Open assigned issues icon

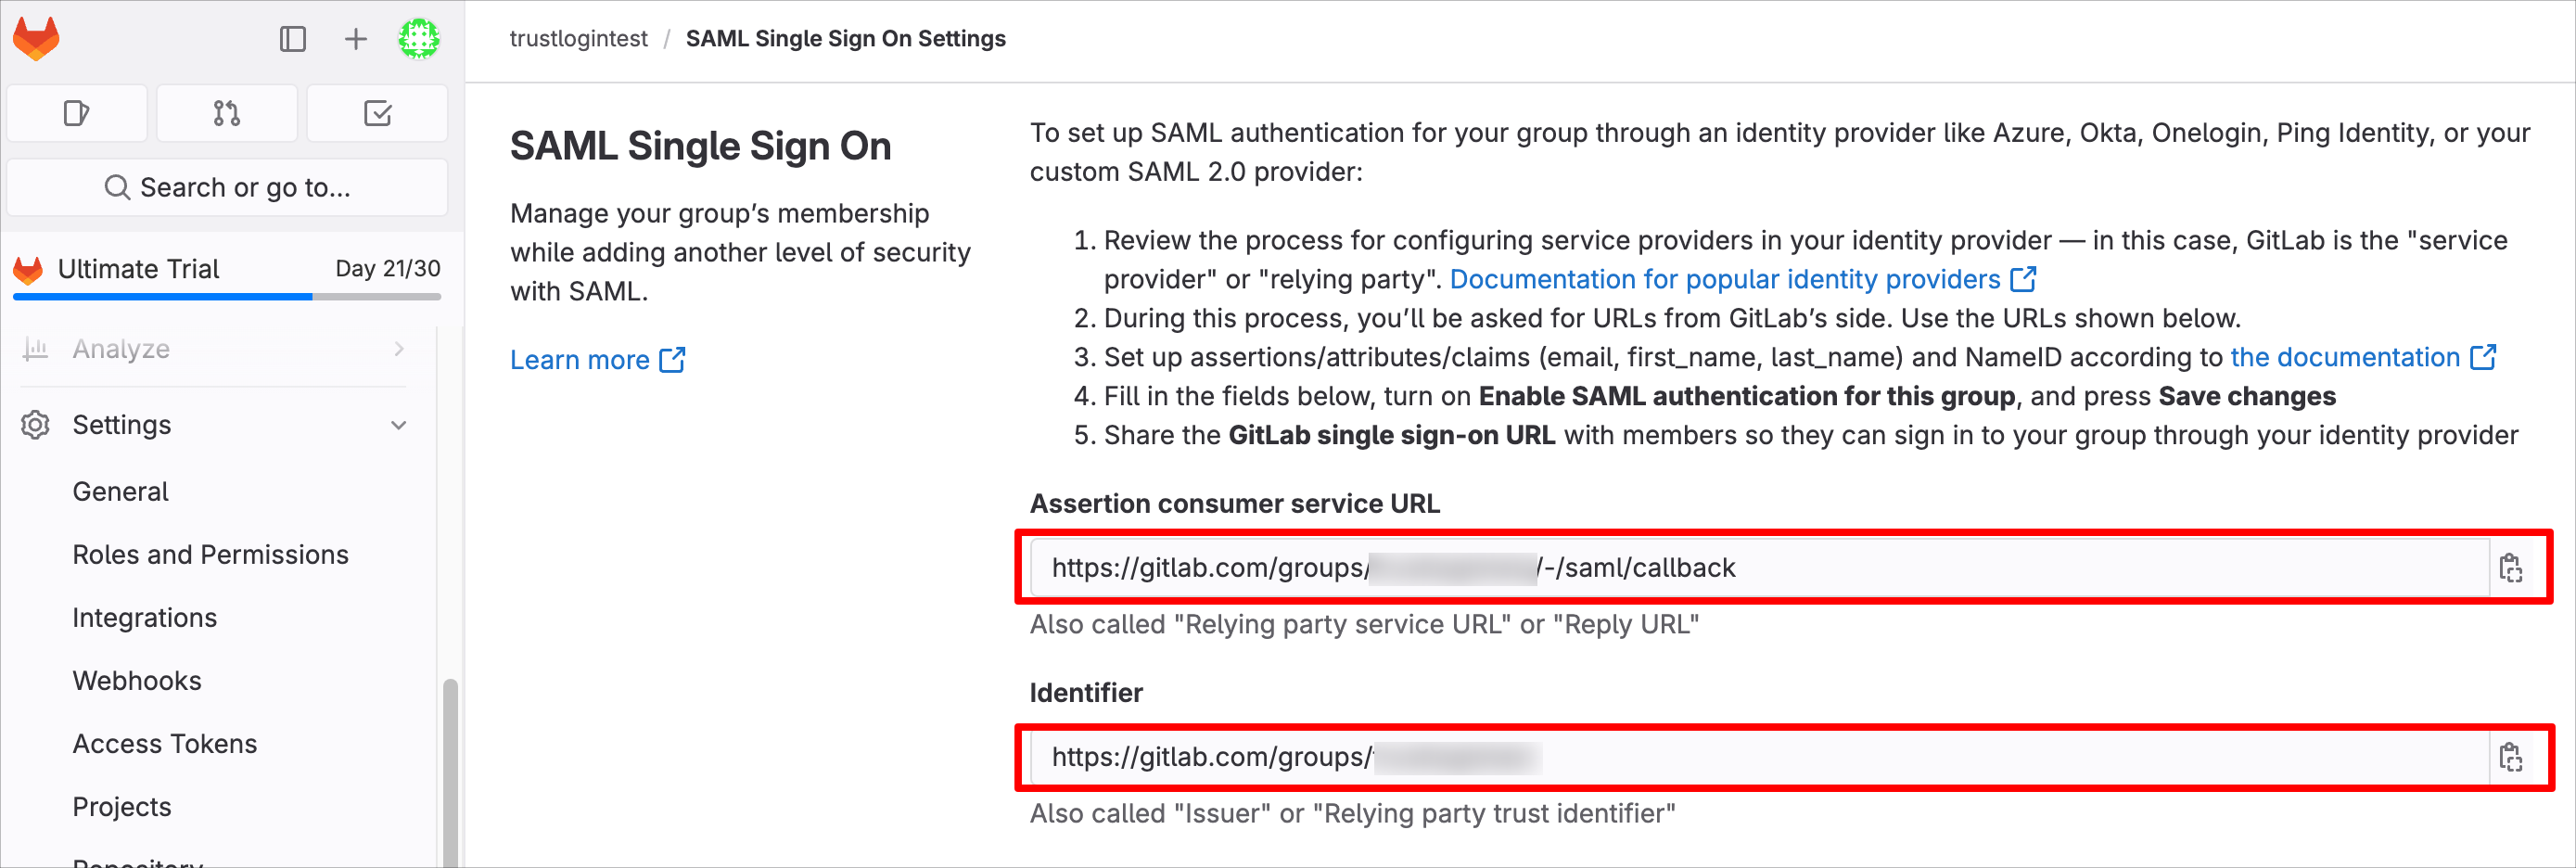[77, 113]
